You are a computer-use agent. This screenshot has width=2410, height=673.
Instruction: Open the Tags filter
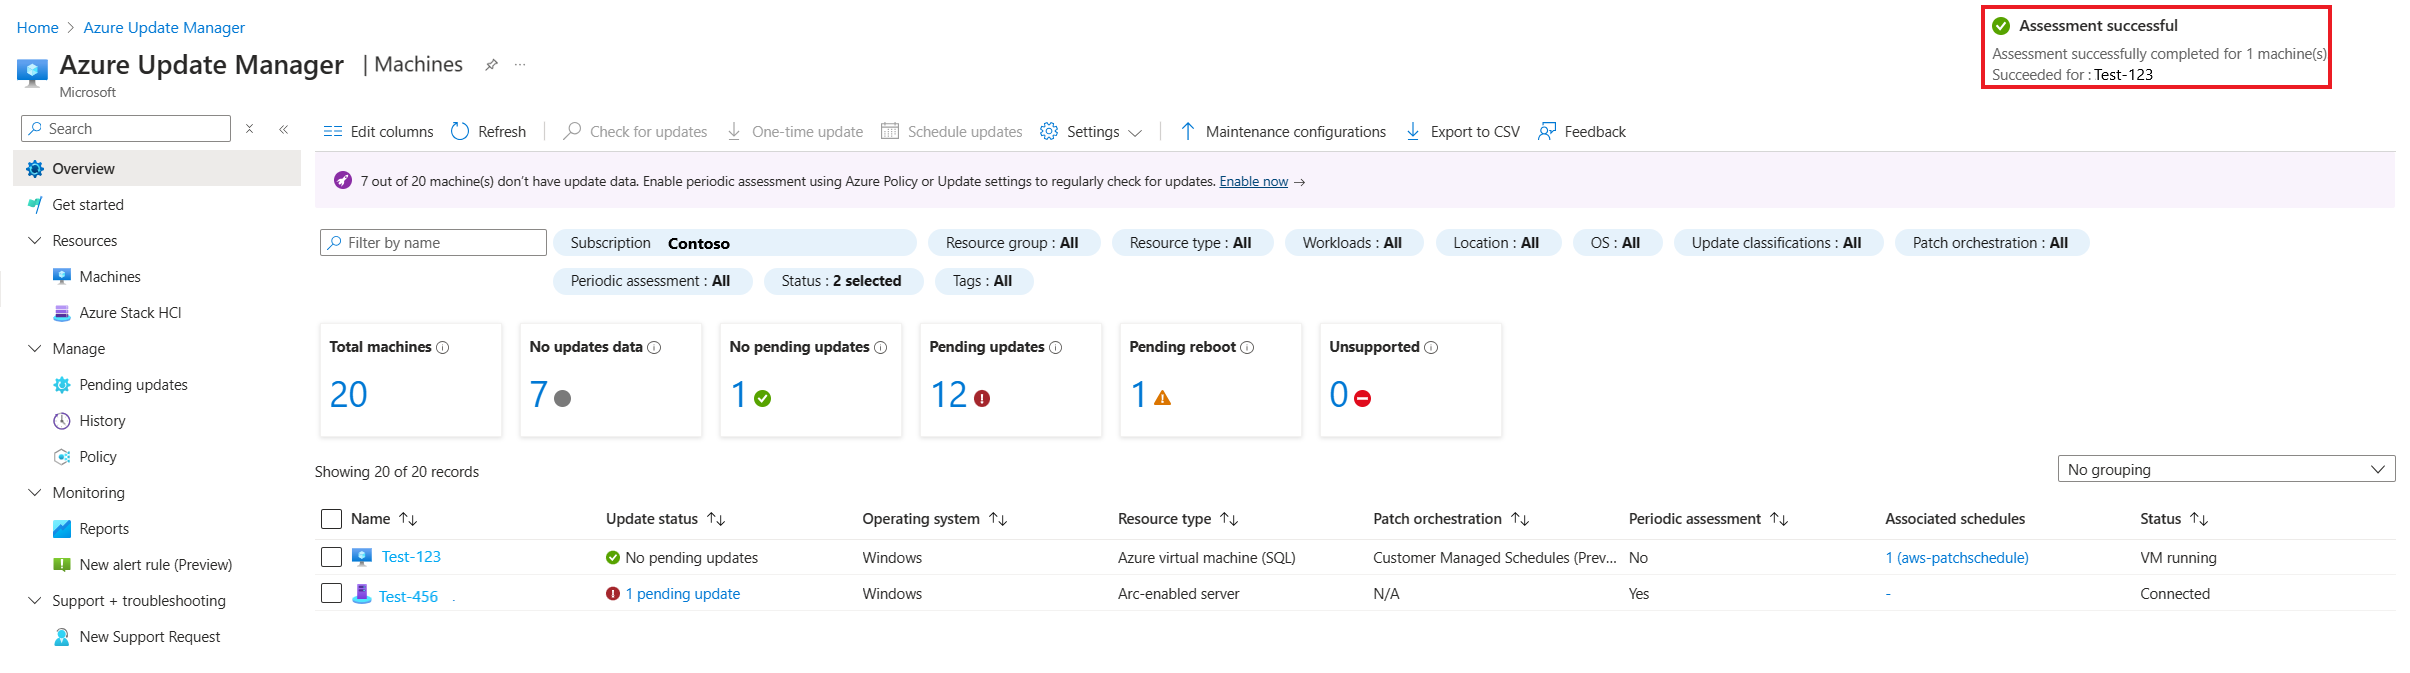983,282
